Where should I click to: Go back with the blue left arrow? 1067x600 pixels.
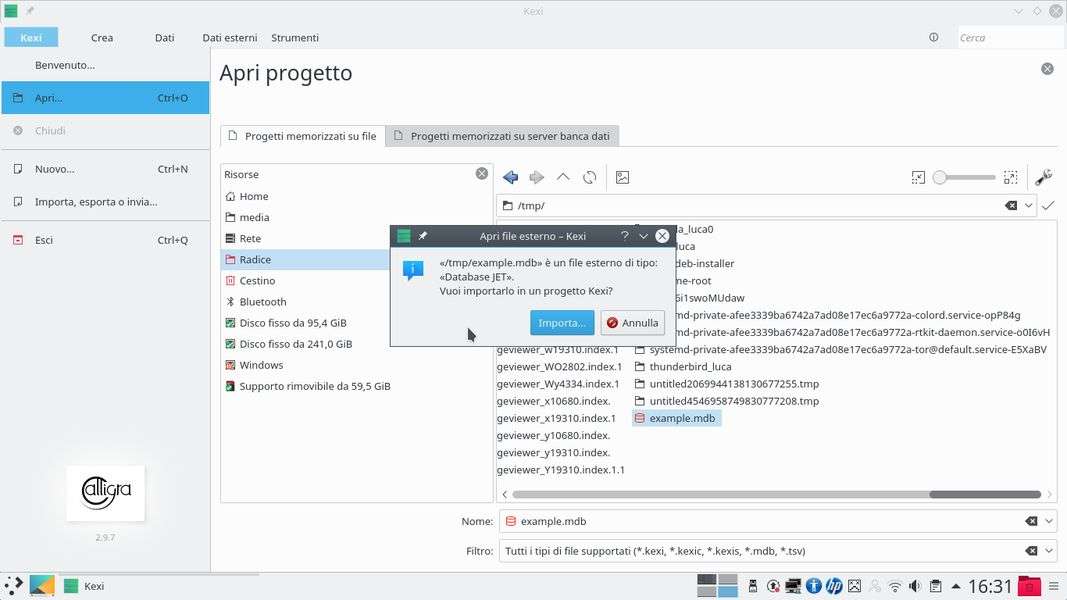510,178
